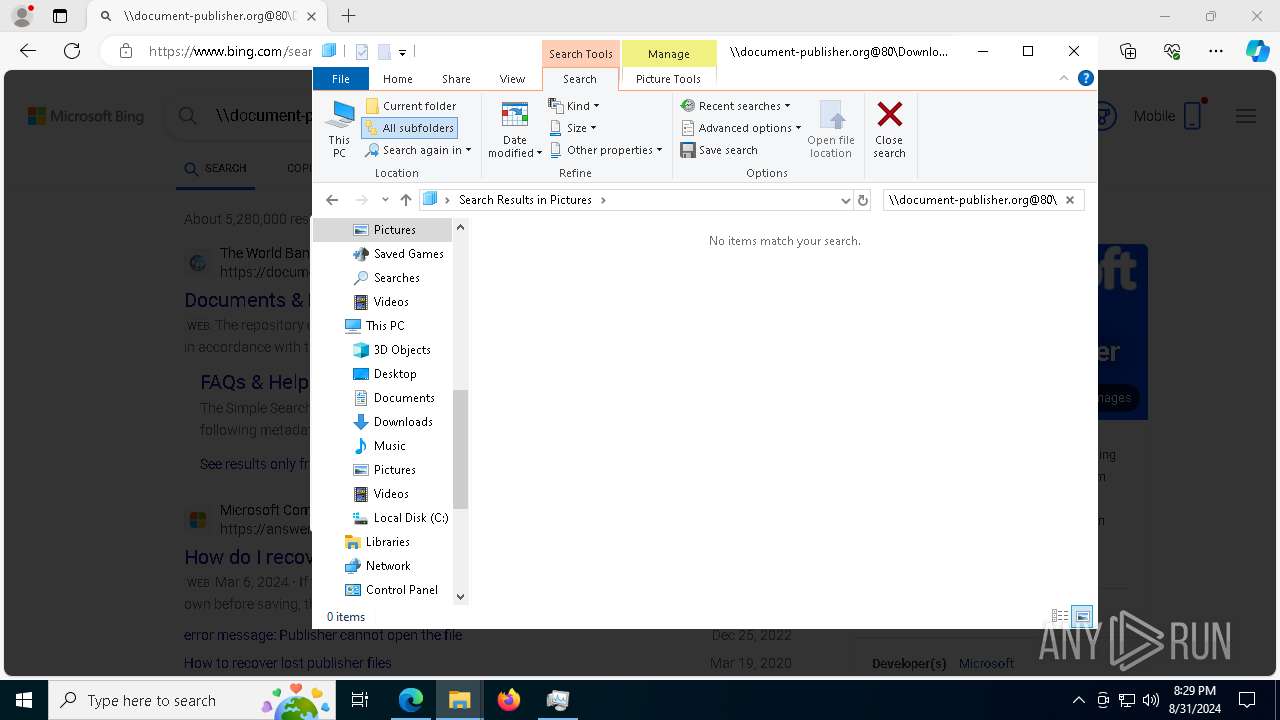Select Picture Tools ribbon tab
The height and width of the screenshot is (720, 1280).
pyautogui.click(x=668, y=79)
